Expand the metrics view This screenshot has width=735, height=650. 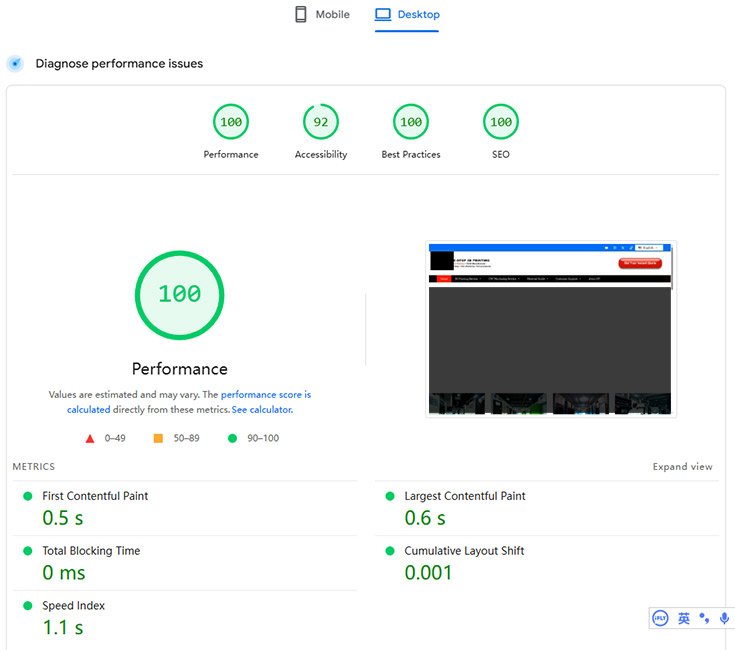pos(682,467)
